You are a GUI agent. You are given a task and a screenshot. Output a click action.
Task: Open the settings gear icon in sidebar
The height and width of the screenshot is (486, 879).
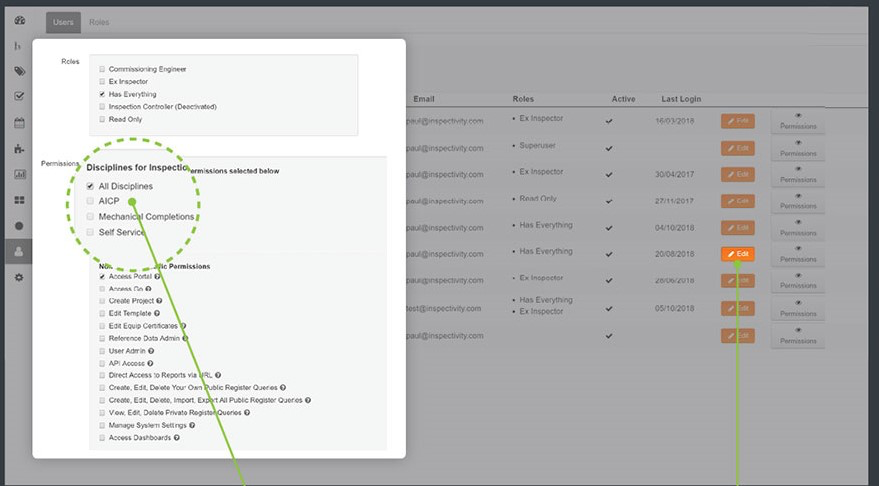click(20, 277)
